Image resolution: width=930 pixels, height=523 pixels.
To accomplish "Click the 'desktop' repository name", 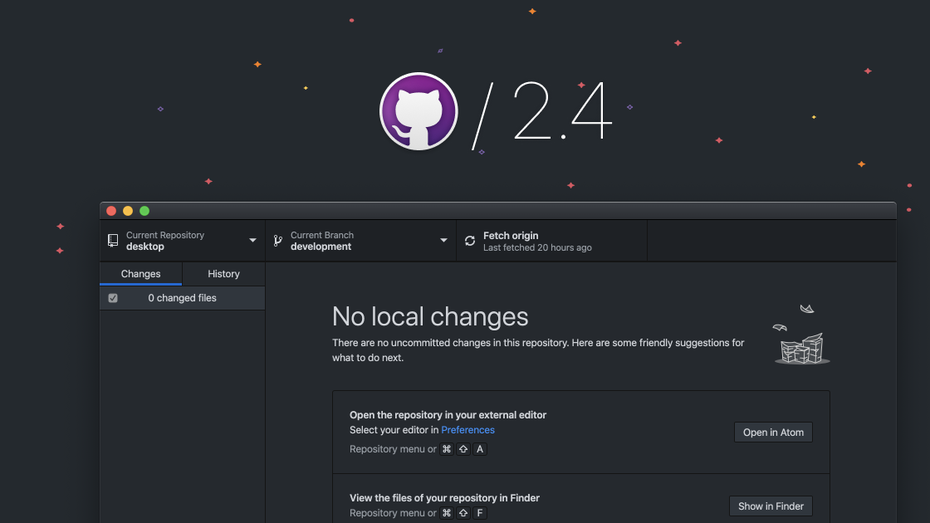I will [x=145, y=247].
